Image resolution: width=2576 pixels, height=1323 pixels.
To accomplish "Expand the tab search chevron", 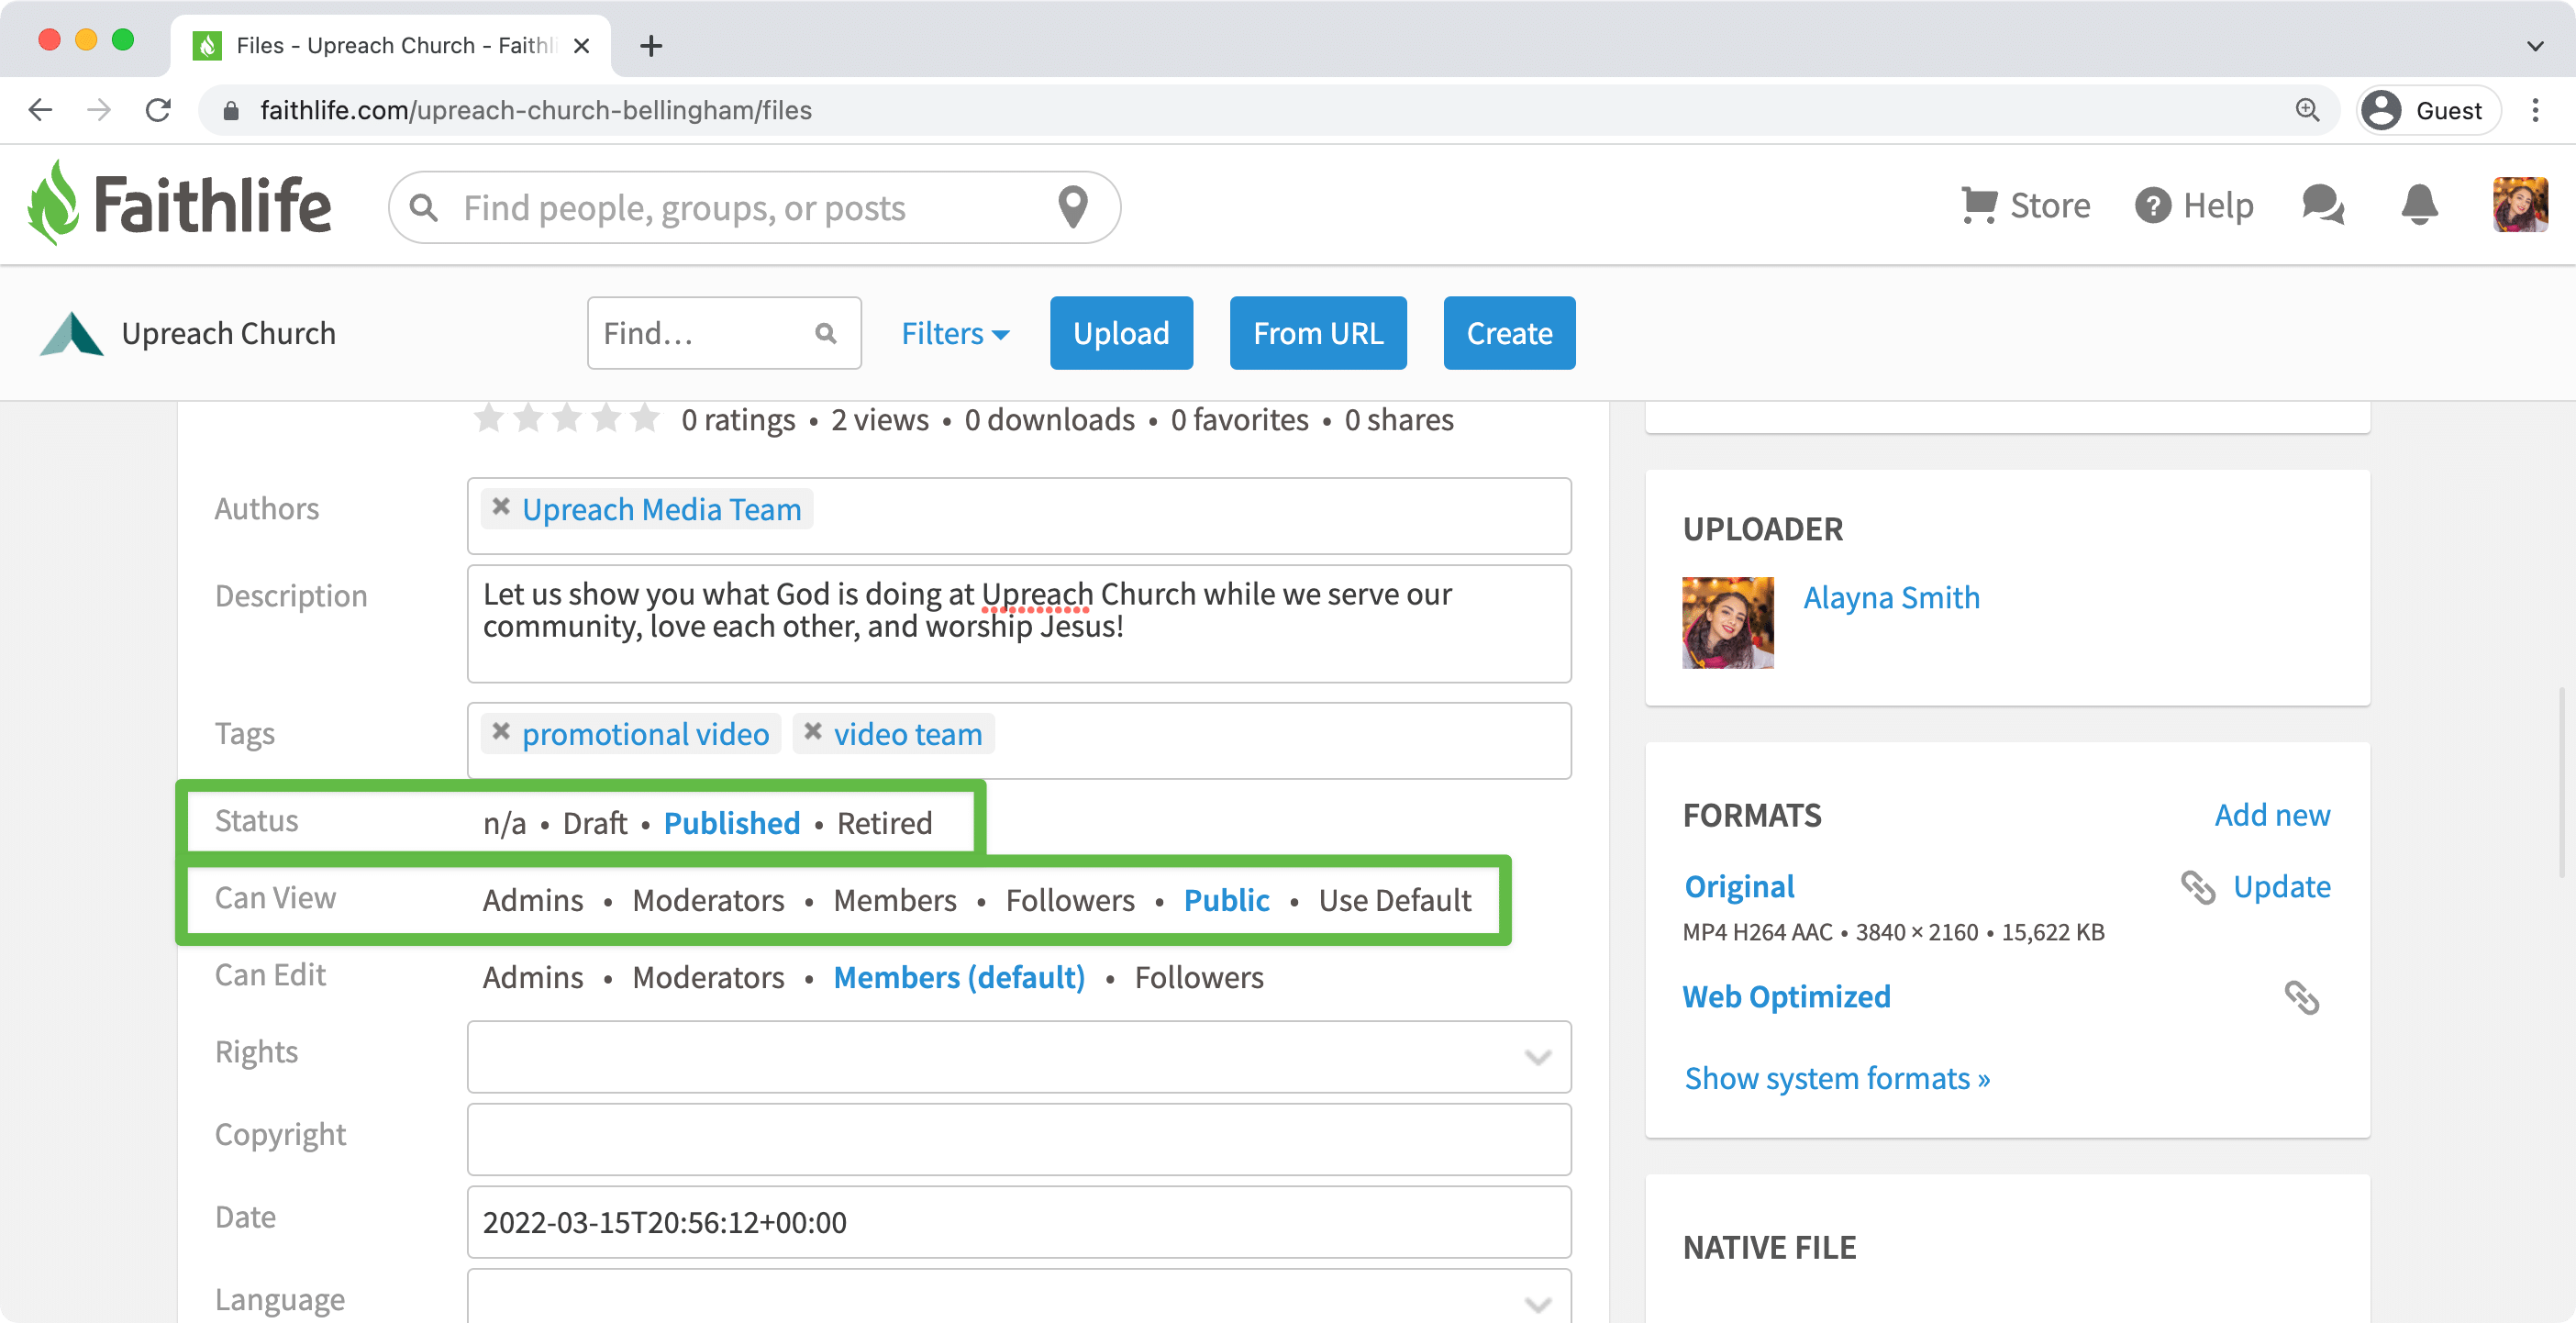I will tap(2534, 46).
